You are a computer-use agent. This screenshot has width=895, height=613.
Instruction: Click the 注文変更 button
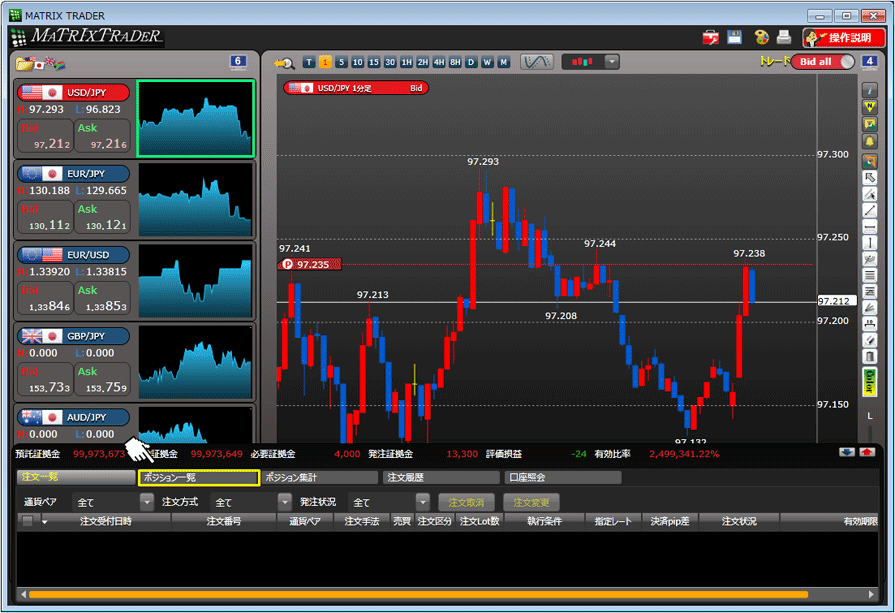click(x=531, y=502)
